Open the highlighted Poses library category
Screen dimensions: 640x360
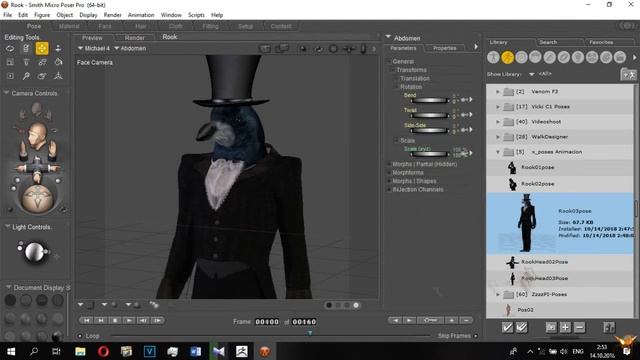pos(507,58)
